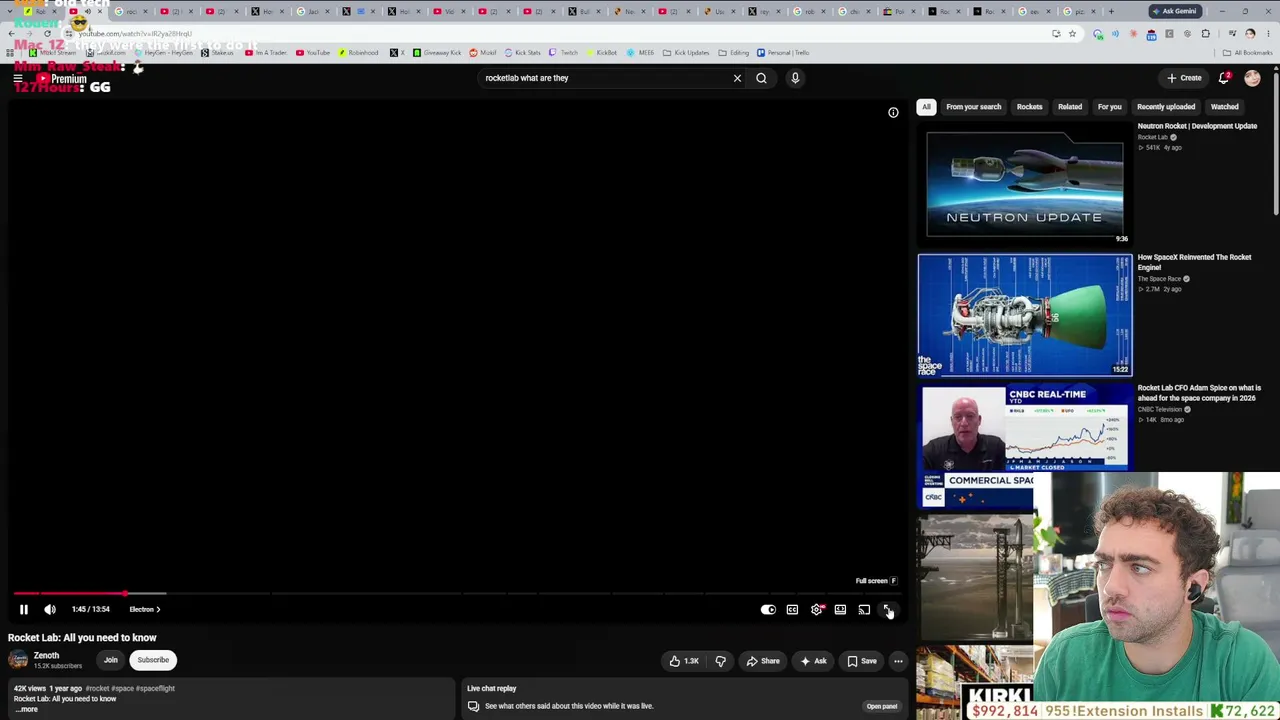Join the Zenoth channel membership
Image resolution: width=1280 pixels, height=720 pixels.
[x=111, y=660]
